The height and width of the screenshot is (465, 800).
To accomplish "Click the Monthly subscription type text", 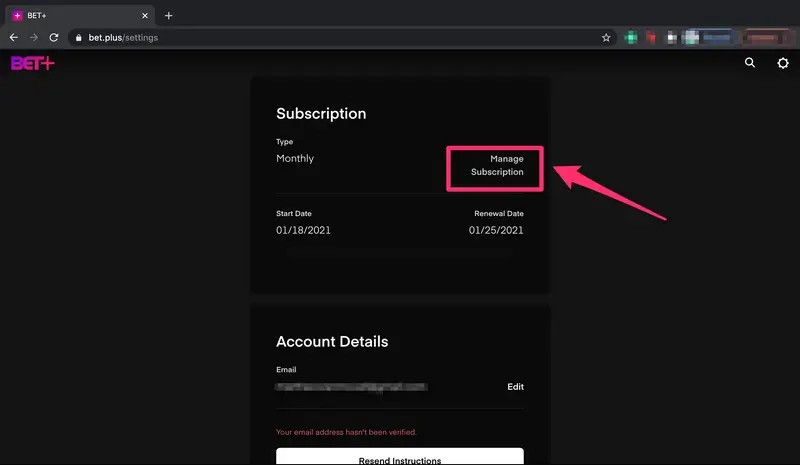I will (295, 158).
